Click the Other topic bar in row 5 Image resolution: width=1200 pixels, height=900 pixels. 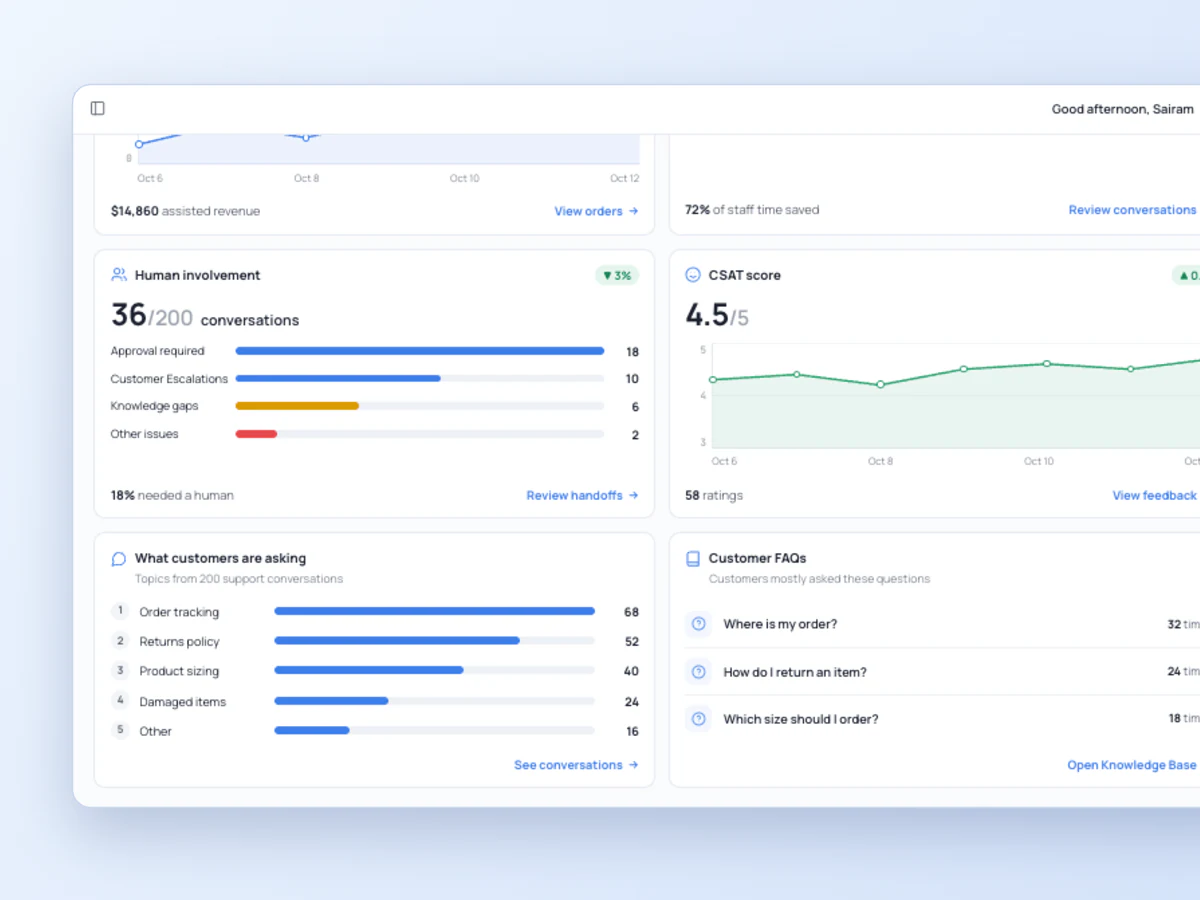(x=434, y=730)
